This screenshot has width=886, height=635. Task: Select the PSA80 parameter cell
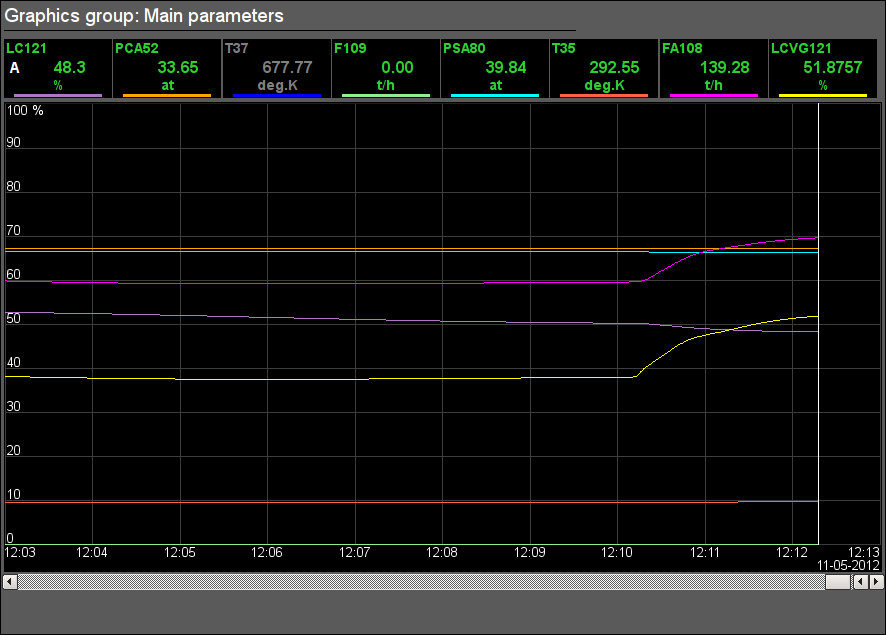(x=494, y=69)
